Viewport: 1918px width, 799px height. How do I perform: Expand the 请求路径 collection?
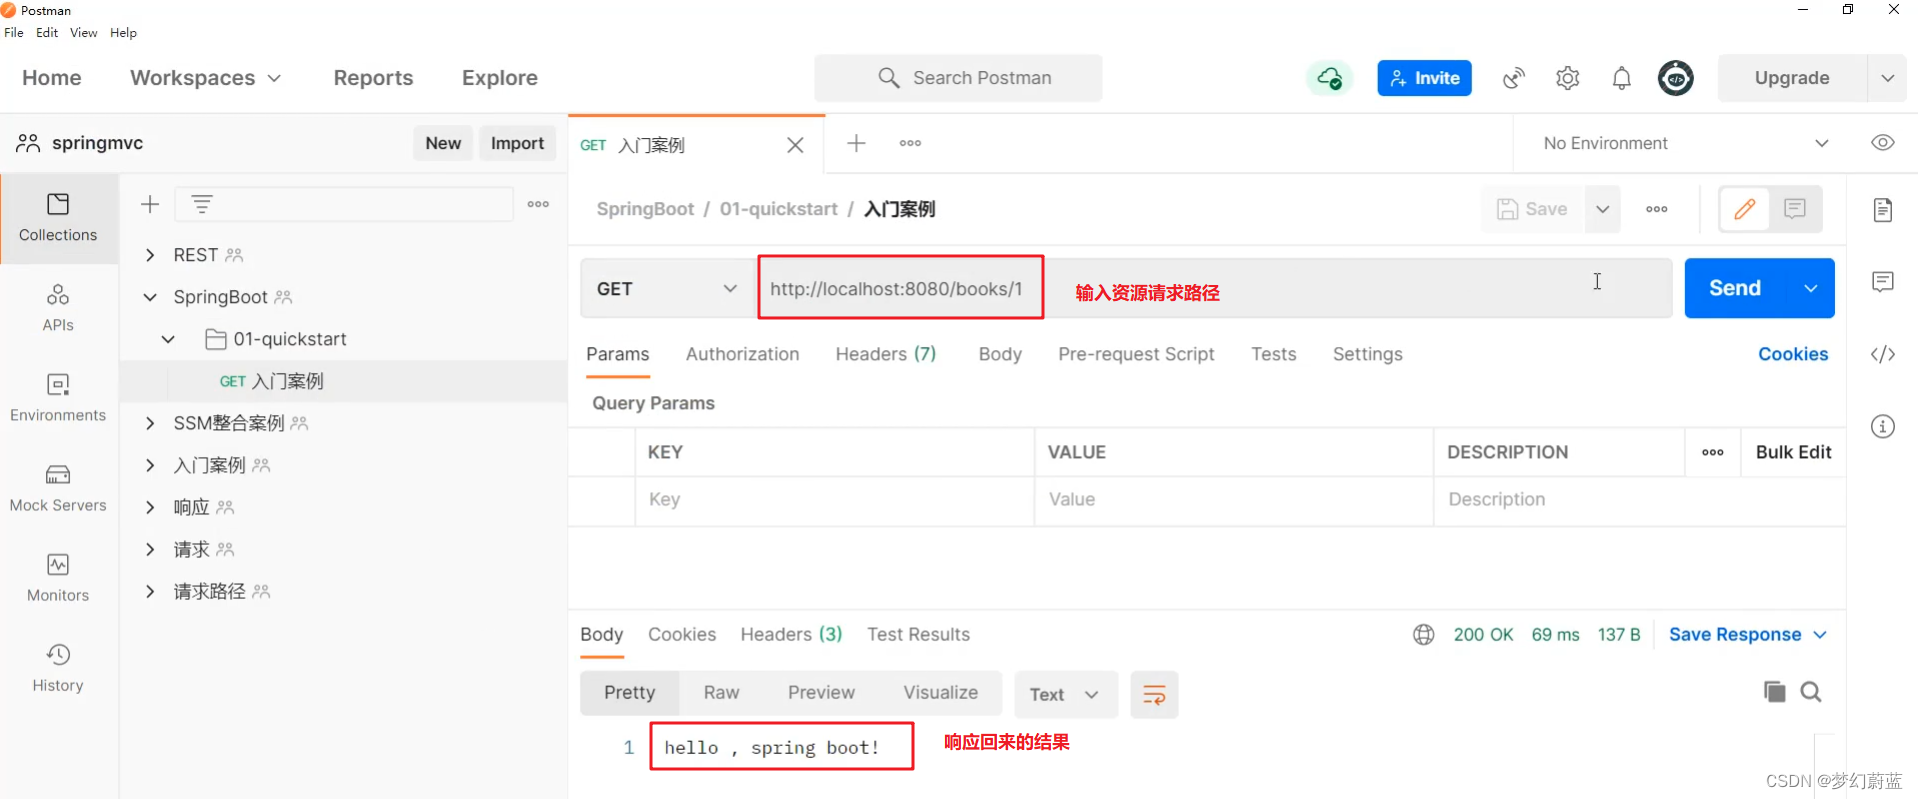click(x=150, y=591)
